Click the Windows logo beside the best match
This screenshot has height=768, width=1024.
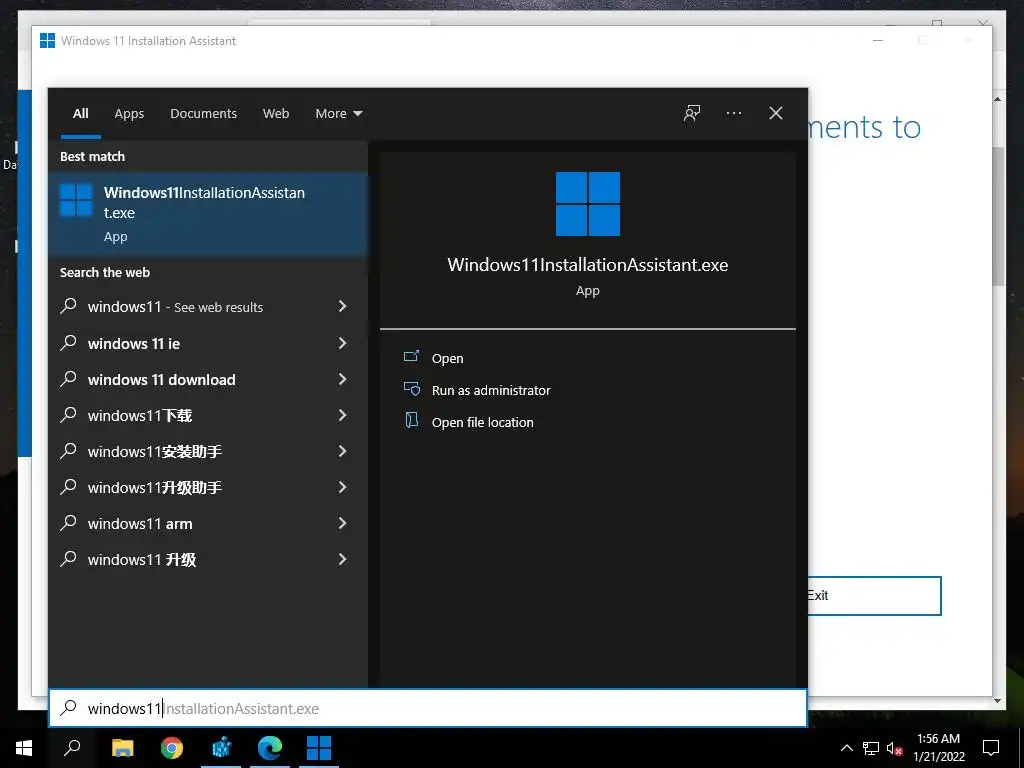tap(76, 200)
